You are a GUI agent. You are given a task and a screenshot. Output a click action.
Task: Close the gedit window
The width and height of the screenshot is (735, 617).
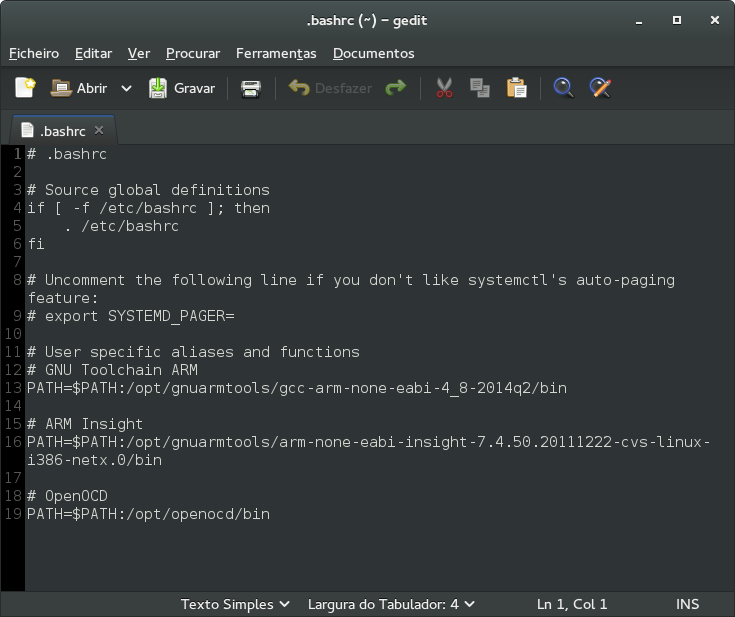[714, 20]
